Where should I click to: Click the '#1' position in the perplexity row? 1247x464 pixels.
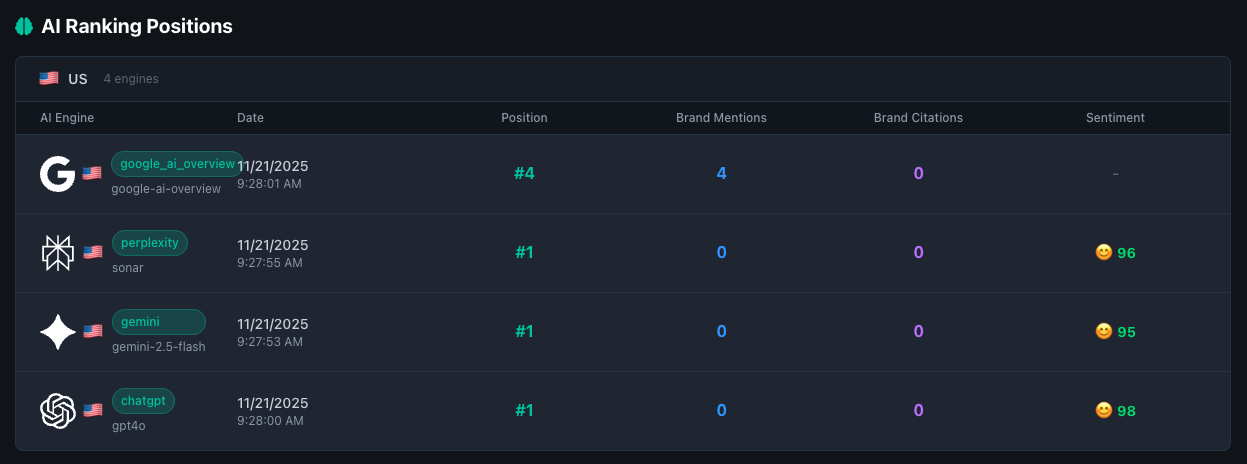pyautogui.click(x=524, y=253)
